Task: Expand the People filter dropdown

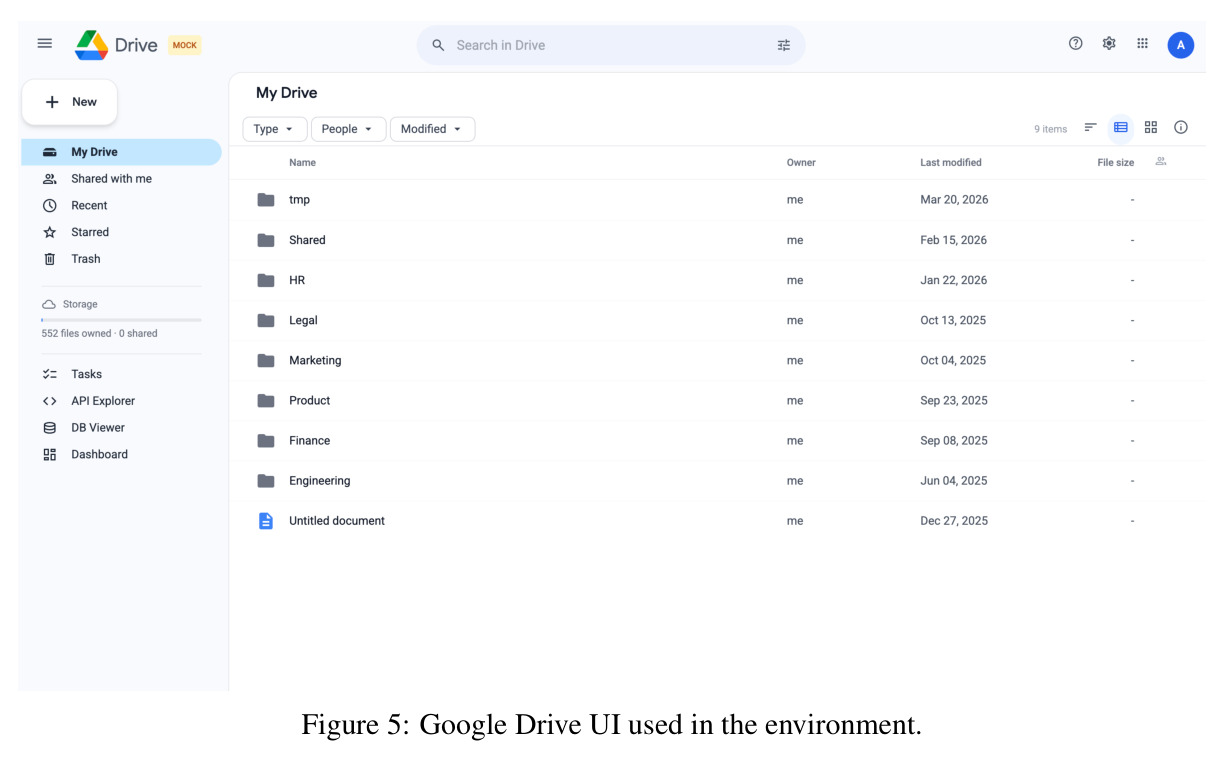Action: tap(348, 129)
